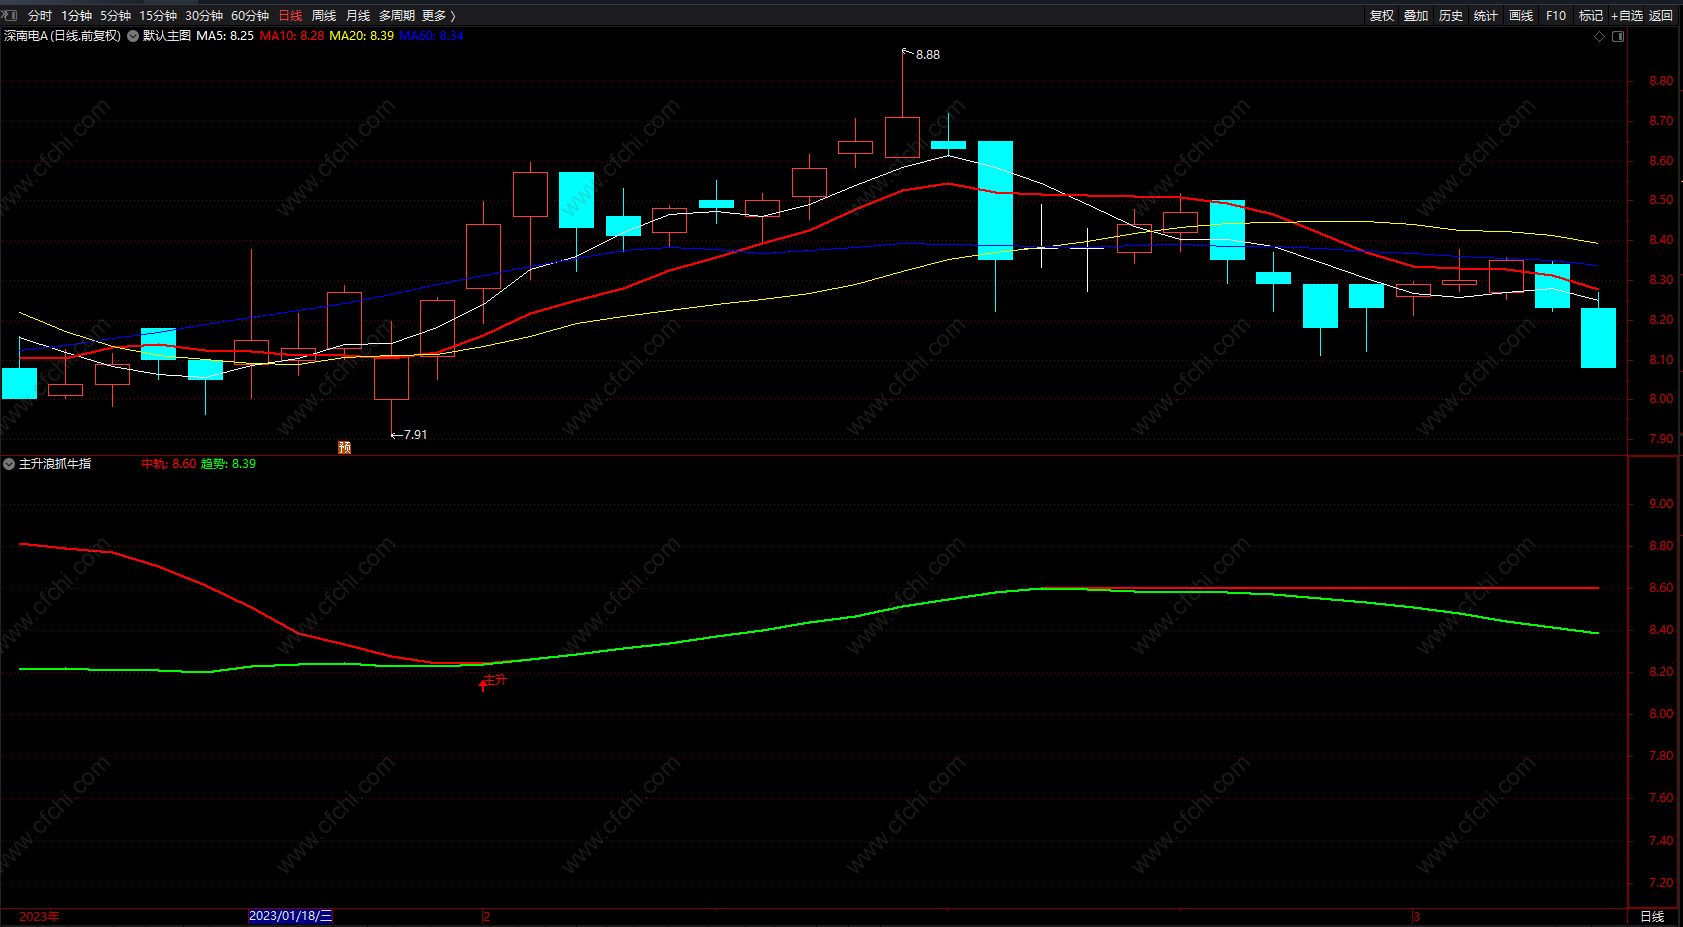This screenshot has height=927, width=1683.
Task: Click the 标记 mark button
Action: pos(1591,16)
